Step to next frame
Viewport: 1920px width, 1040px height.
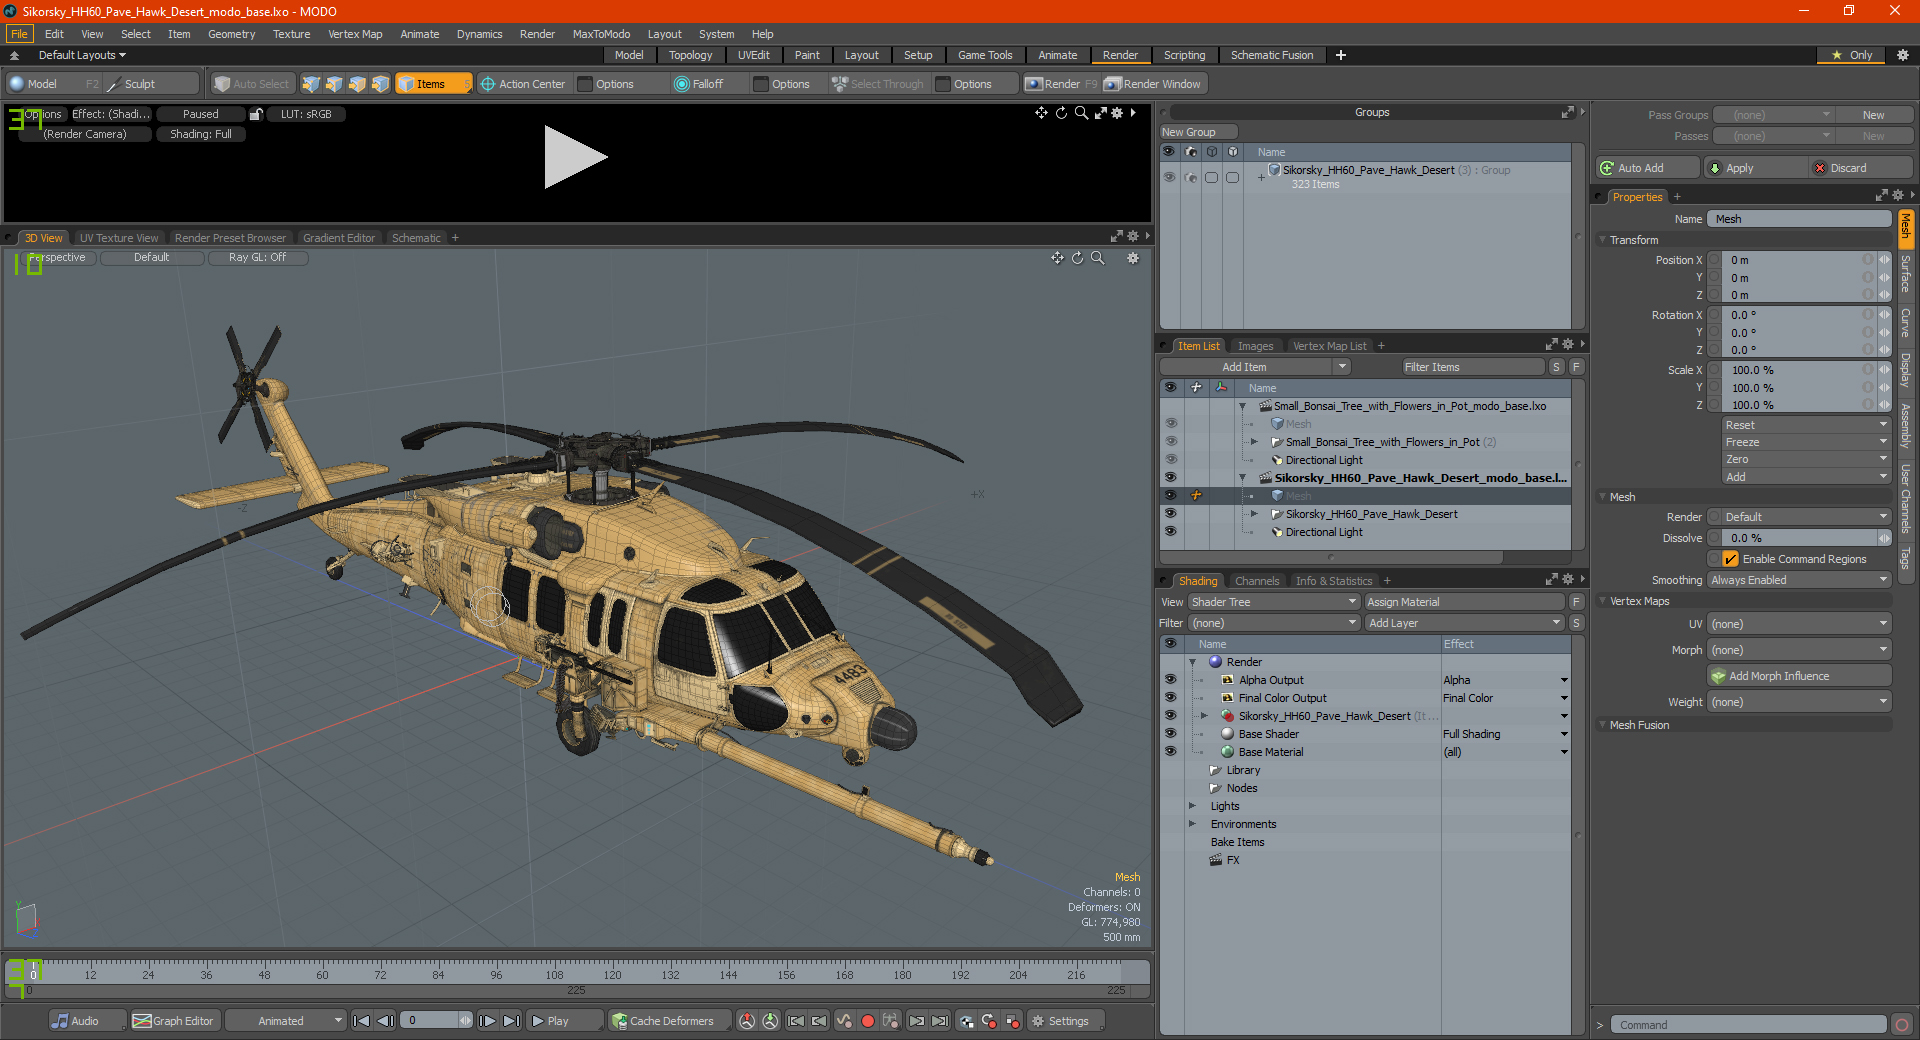487,1021
